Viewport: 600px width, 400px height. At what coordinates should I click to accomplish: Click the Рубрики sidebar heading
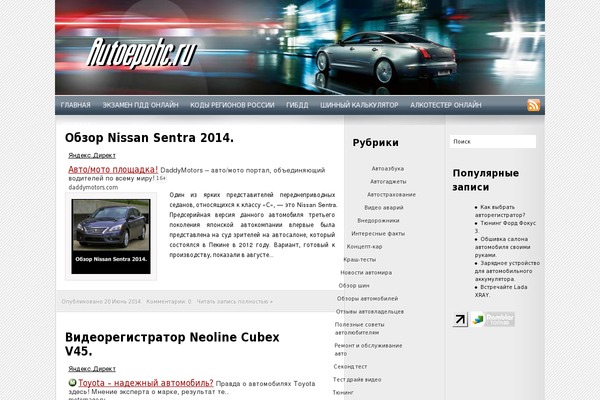click(x=375, y=142)
